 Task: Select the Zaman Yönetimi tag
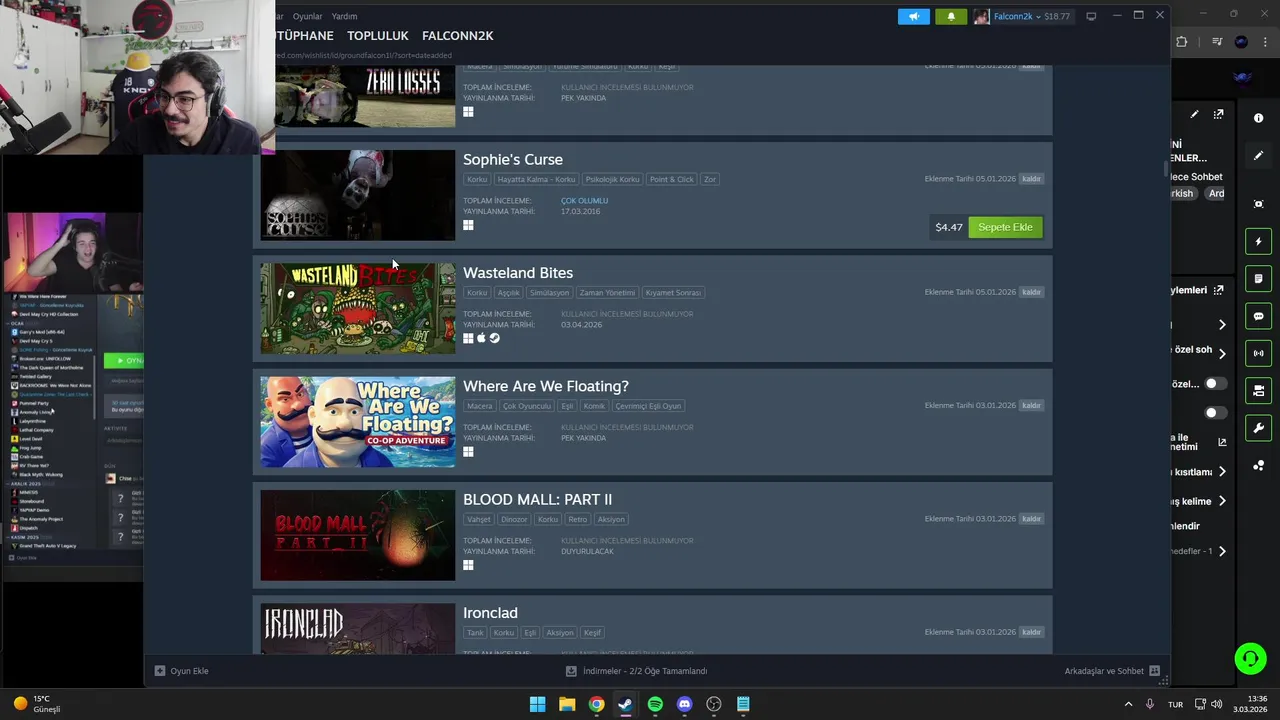(607, 292)
